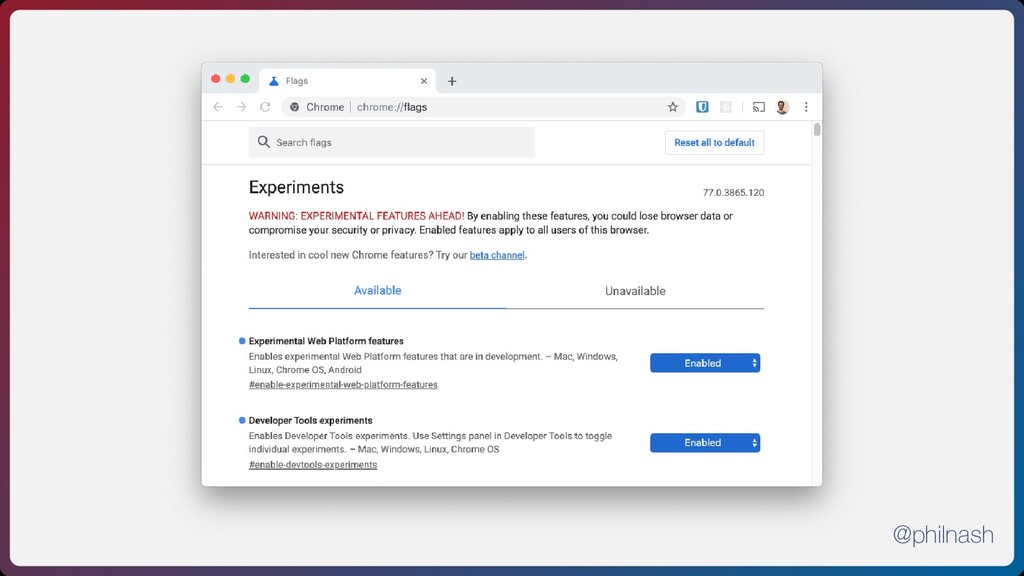
Task: Click the Developer Tools experiments title
Action: click(310, 421)
